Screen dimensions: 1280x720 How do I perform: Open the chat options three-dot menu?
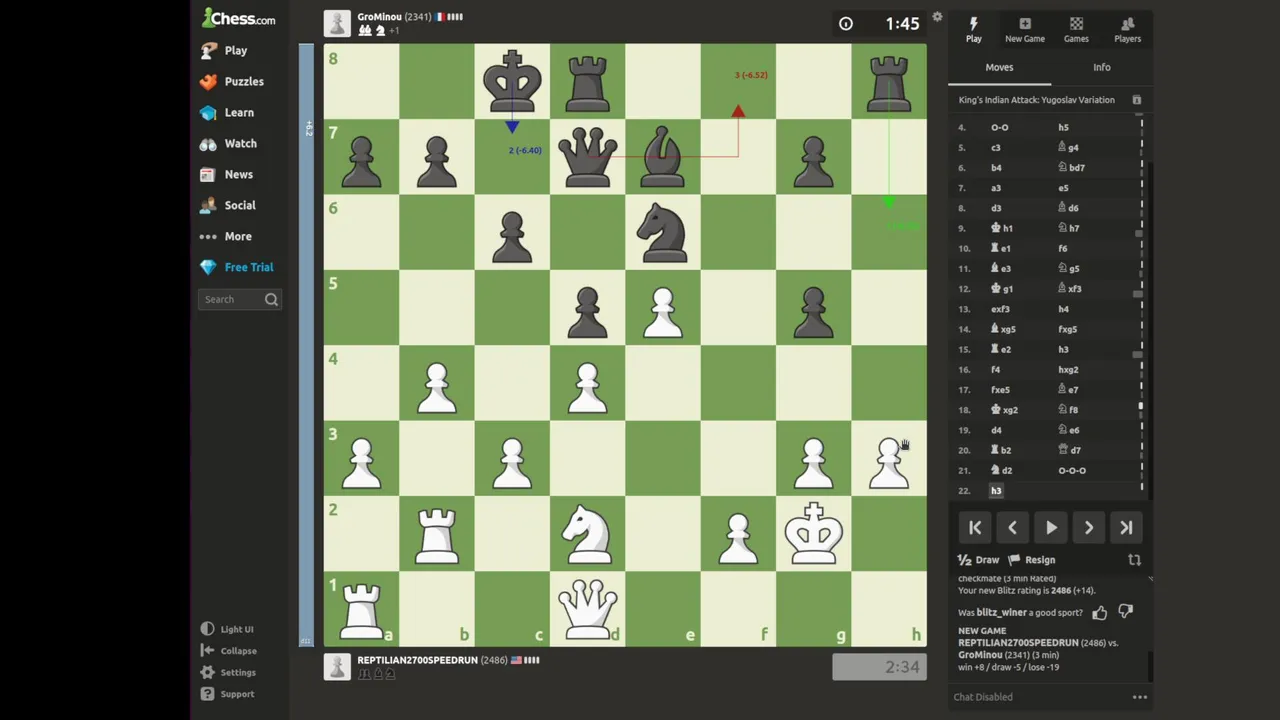point(1139,697)
